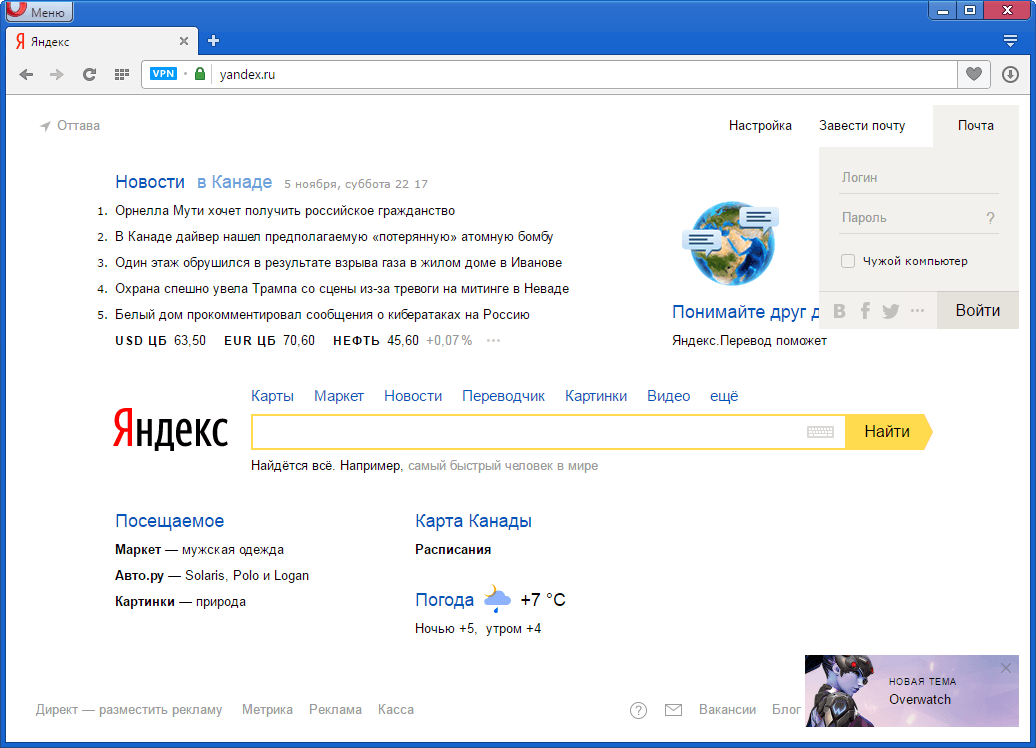Open Speed Dial grid icon

(x=121, y=74)
